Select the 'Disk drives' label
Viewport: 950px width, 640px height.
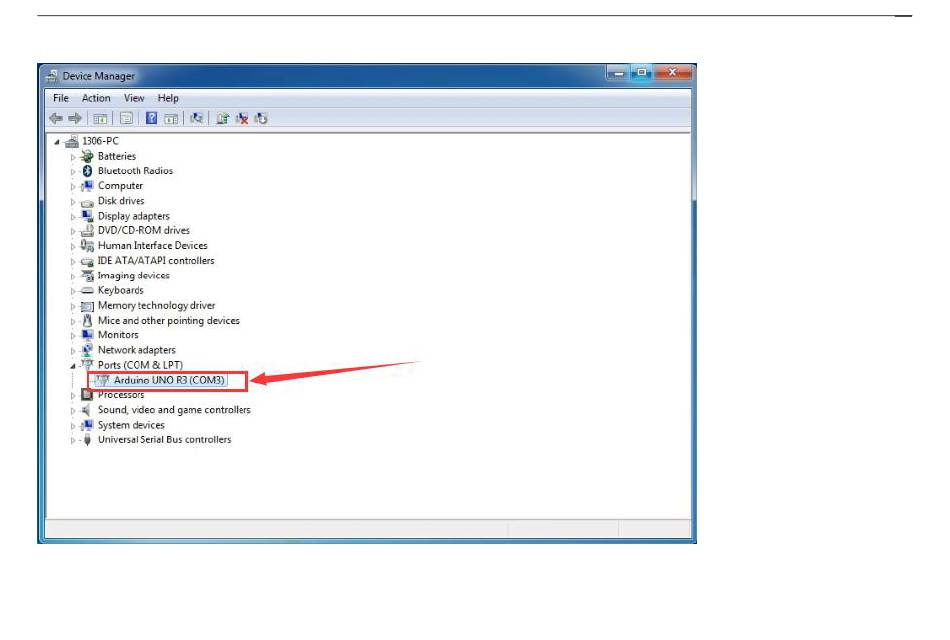[x=121, y=201]
